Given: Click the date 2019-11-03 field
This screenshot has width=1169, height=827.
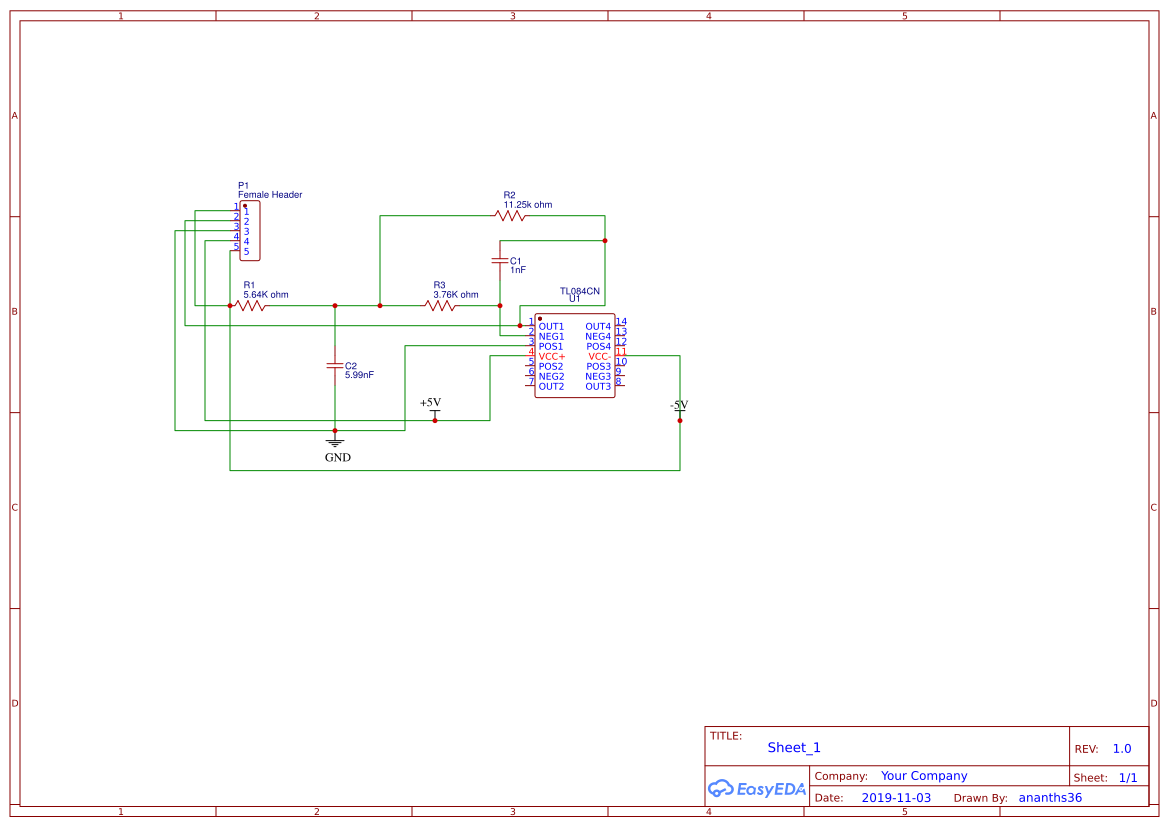Looking at the screenshot, I should pos(896,798).
